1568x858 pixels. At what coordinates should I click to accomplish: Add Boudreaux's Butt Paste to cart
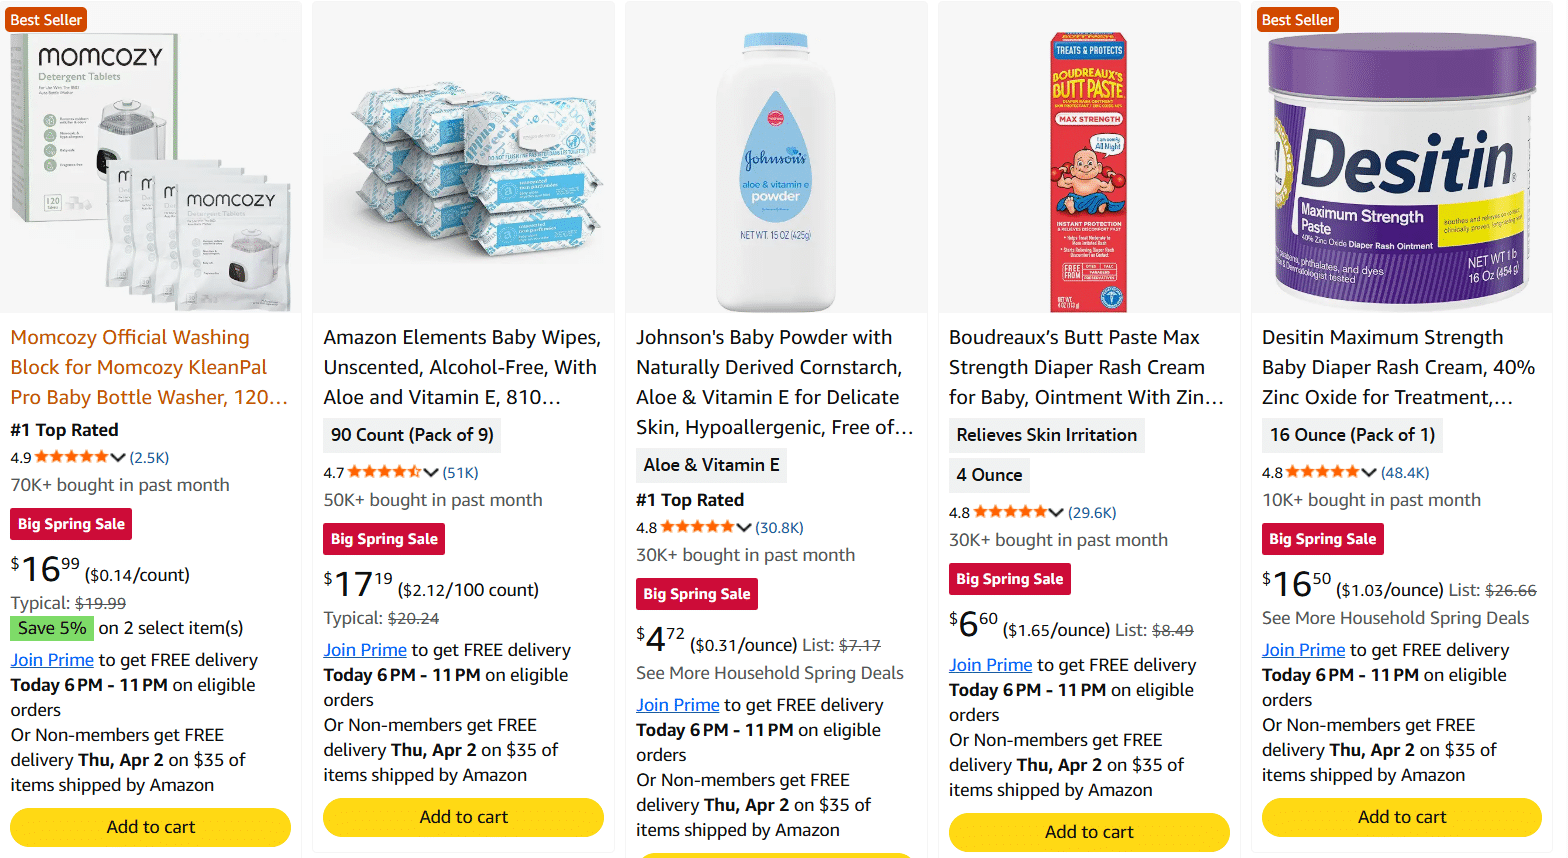click(1089, 832)
